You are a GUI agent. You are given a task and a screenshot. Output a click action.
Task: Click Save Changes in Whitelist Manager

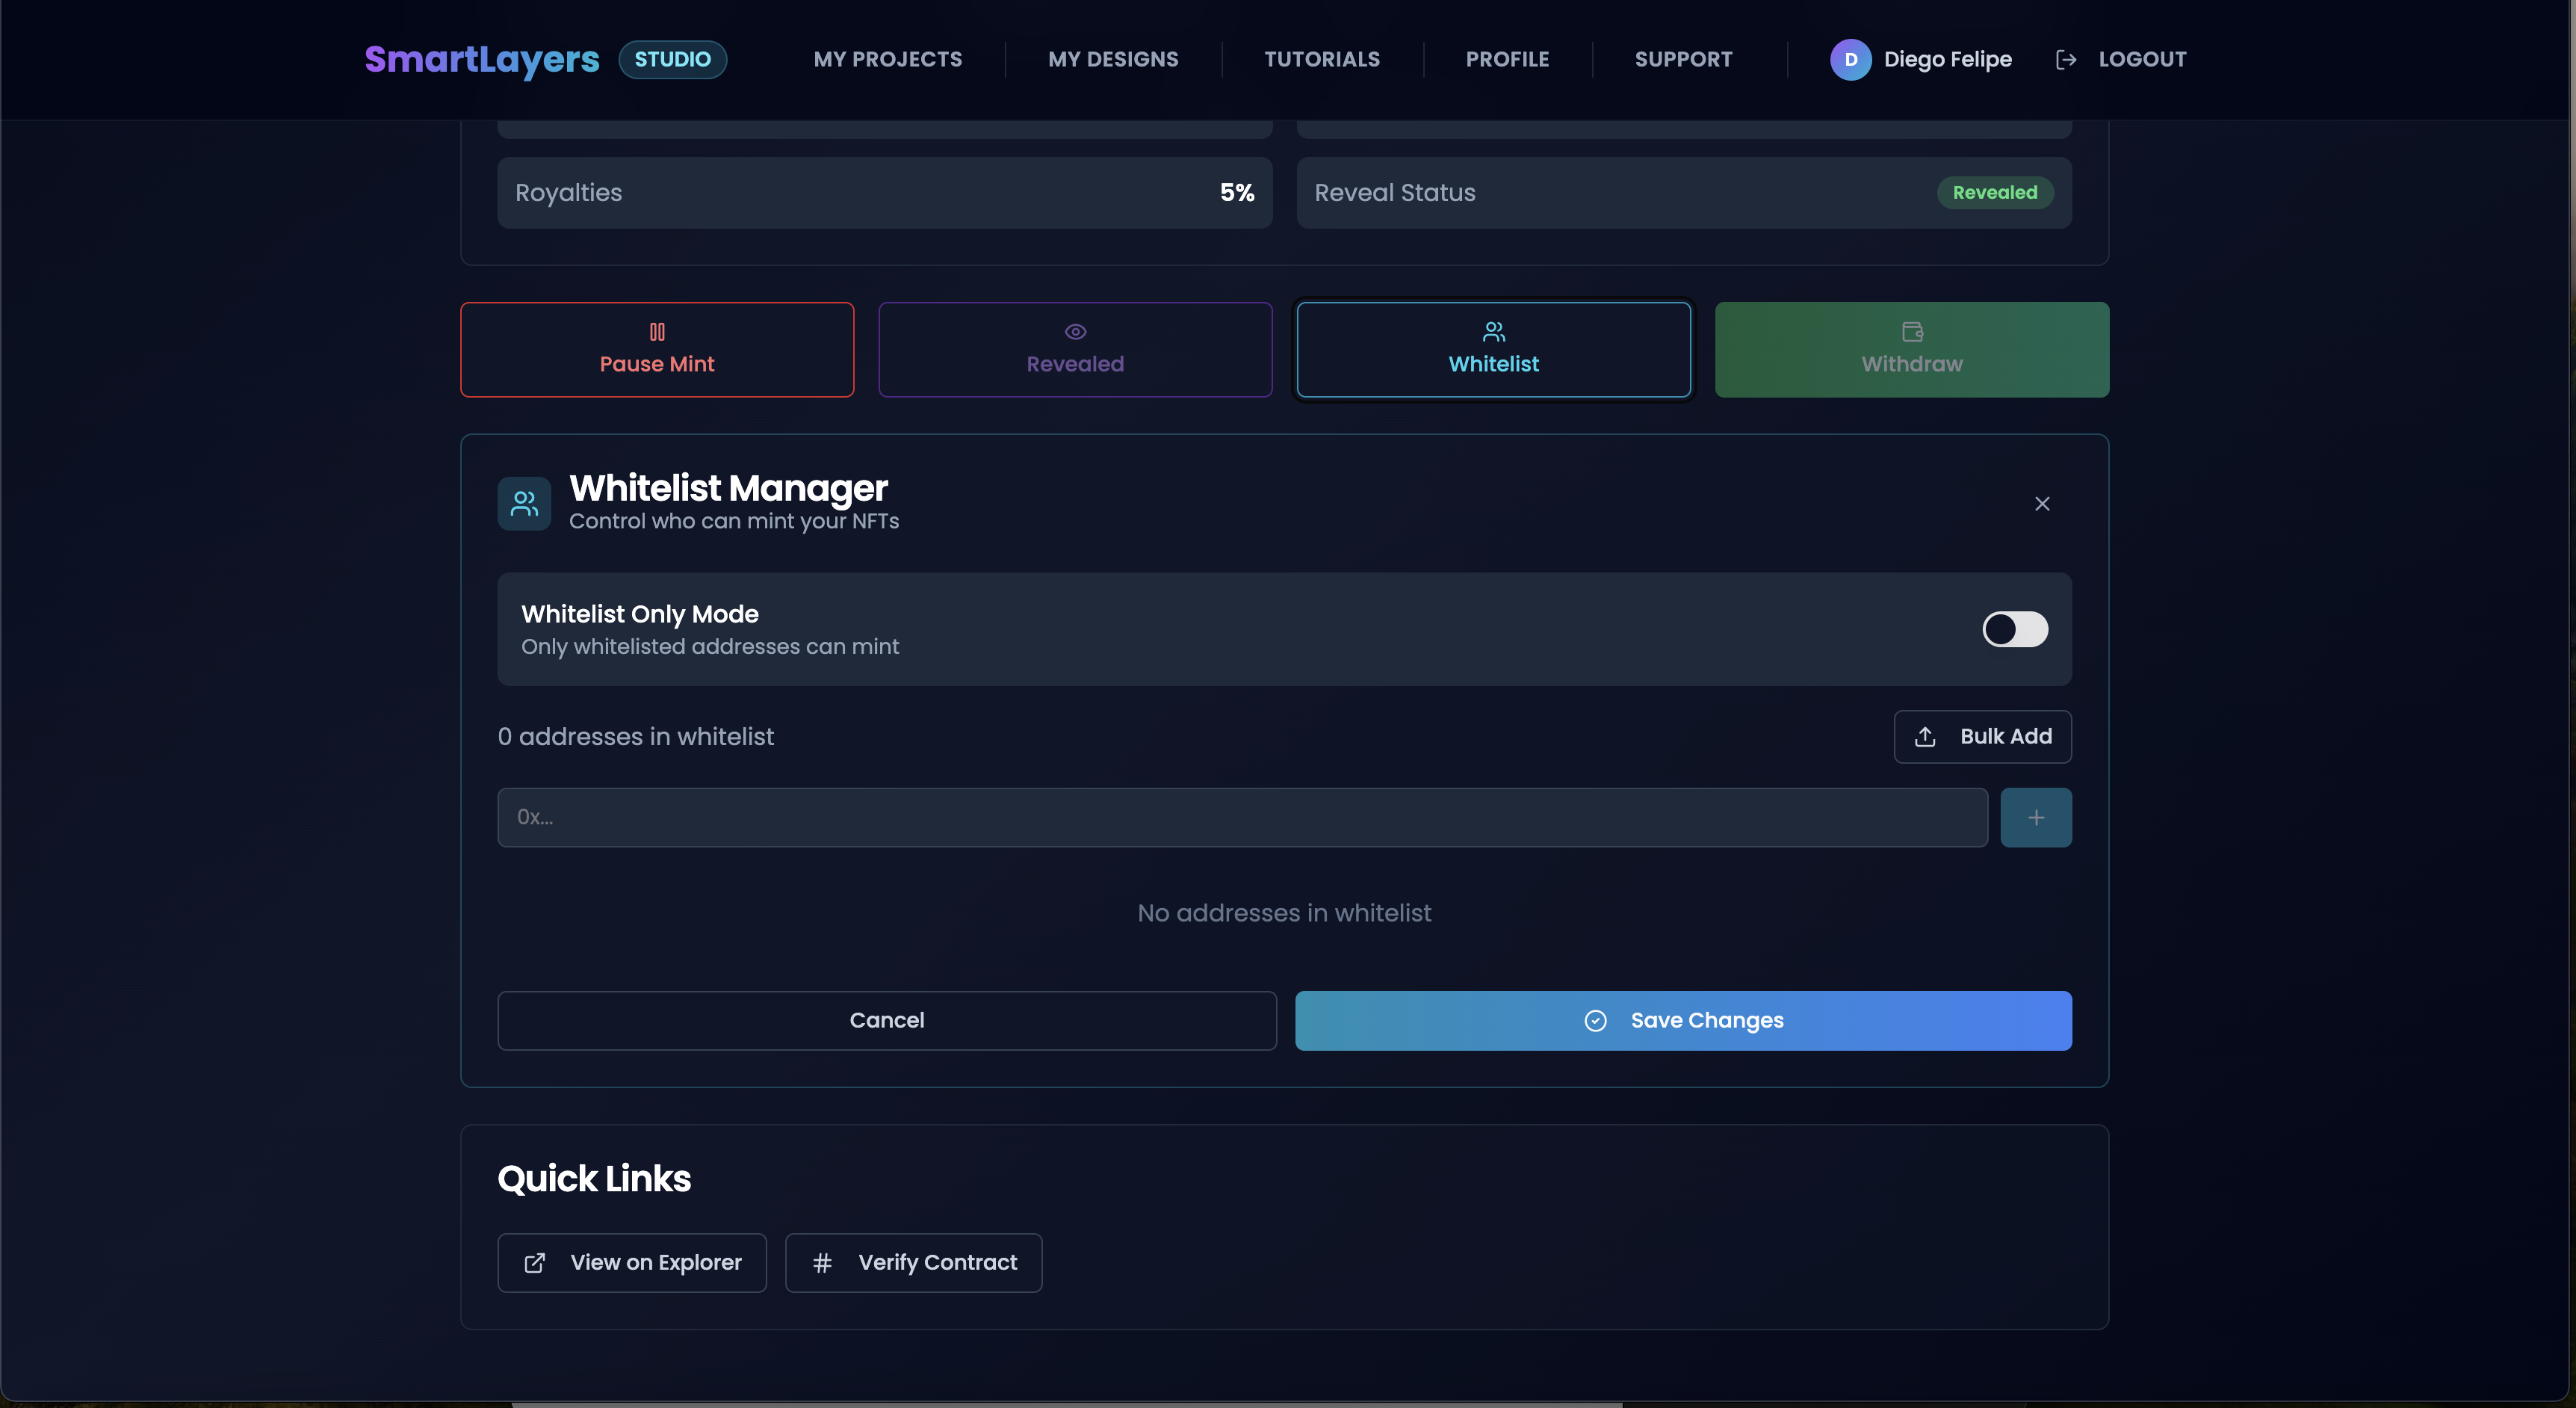click(x=1684, y=1020)
